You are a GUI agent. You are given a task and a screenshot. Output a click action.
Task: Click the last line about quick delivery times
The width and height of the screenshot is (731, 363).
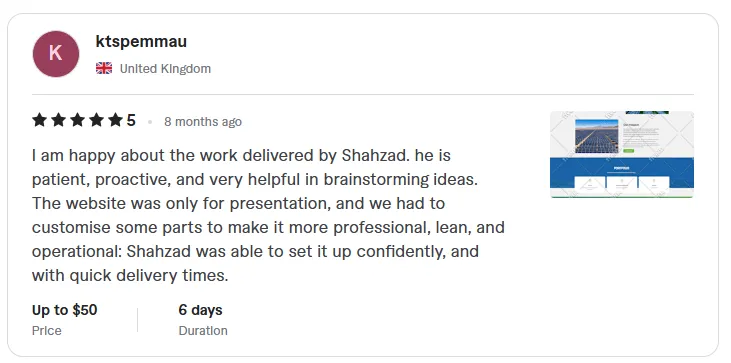130,275
